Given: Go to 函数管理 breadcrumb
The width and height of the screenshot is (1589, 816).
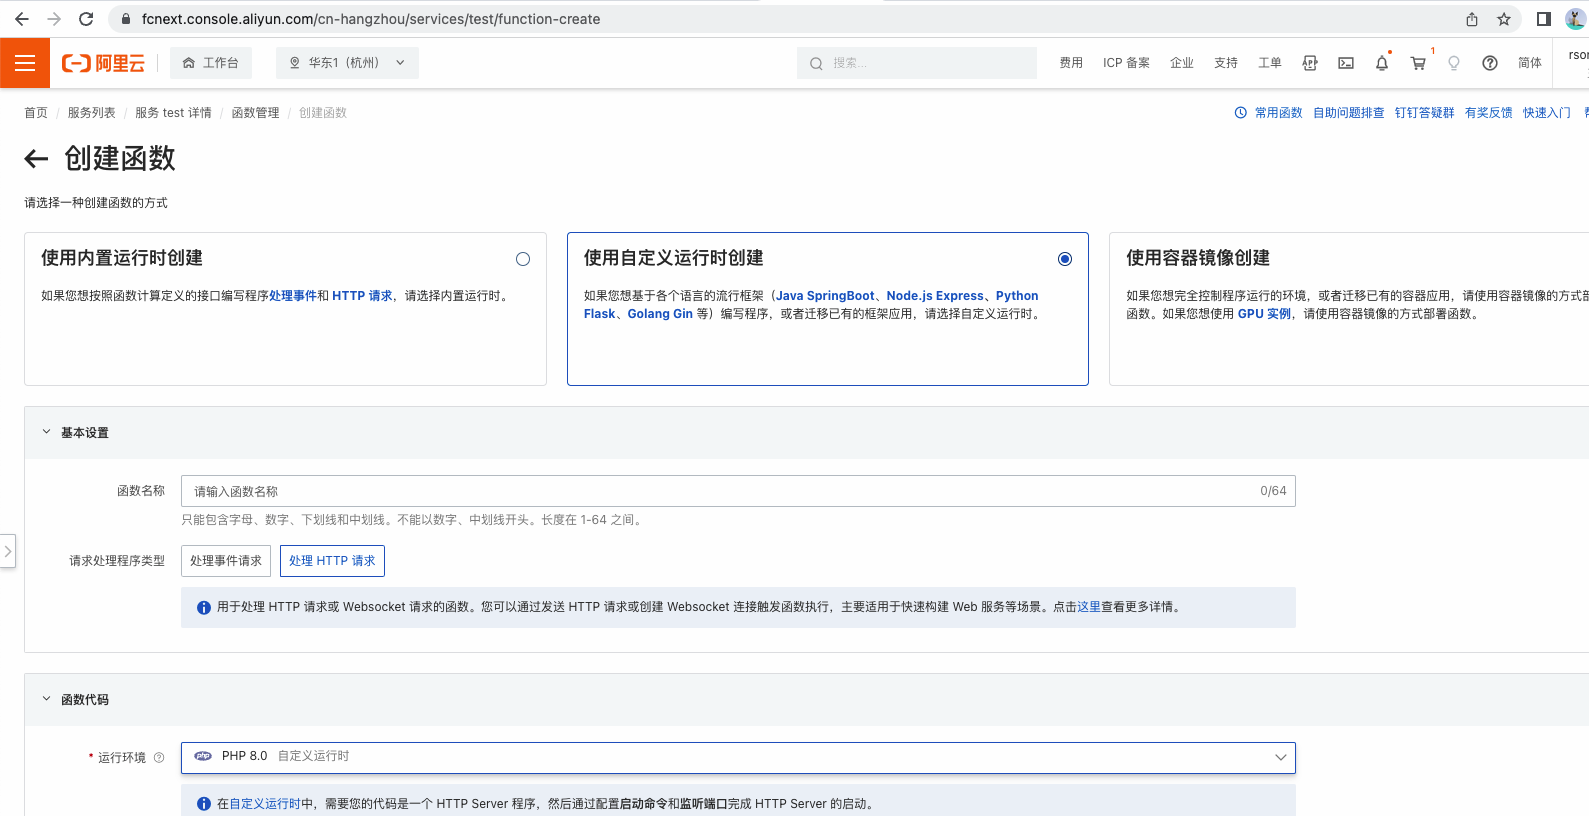Looking at the screenshot, I should pyautogui.click(x=255, y=113).
